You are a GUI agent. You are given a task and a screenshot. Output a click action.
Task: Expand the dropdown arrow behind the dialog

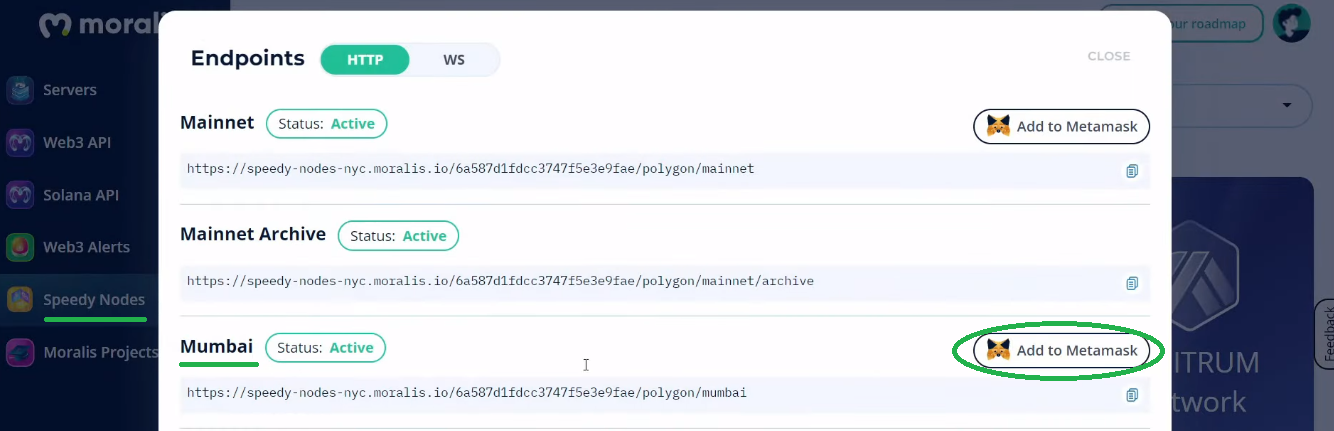(x=1288, y=105)
